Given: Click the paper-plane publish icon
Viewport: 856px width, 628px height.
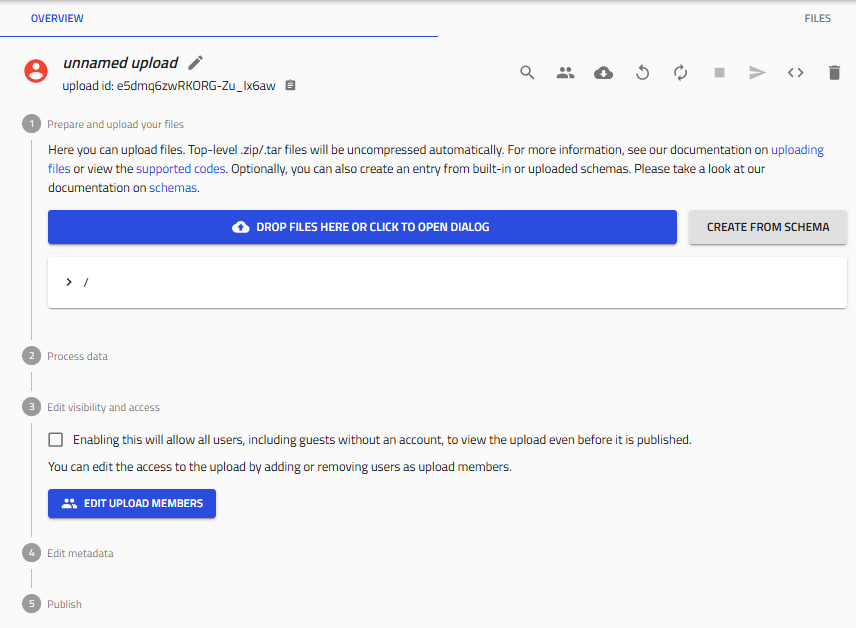Looking at the screenshot, I should pyautogui.click(x=757, y=72).
